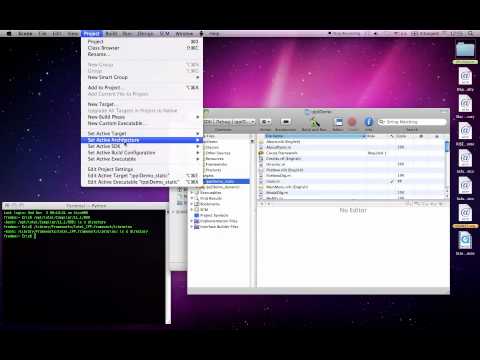The image size is (480, 360).
Task: Click the Terminal window title bar
Action: (x=86, y=206)
